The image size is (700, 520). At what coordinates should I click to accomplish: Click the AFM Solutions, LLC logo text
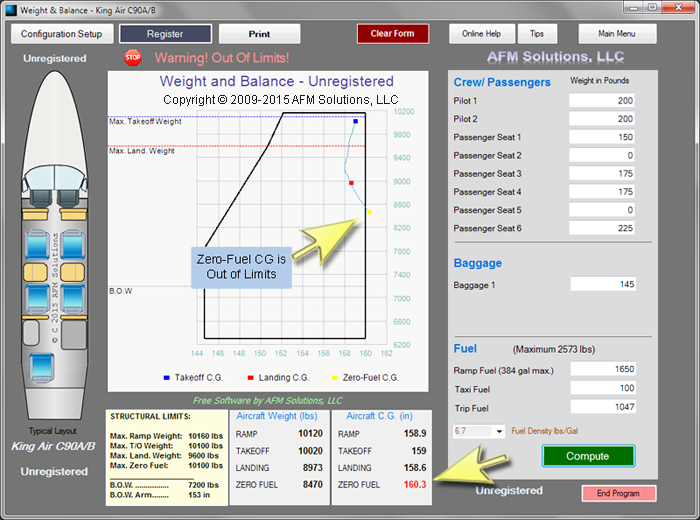pos(556,57)
